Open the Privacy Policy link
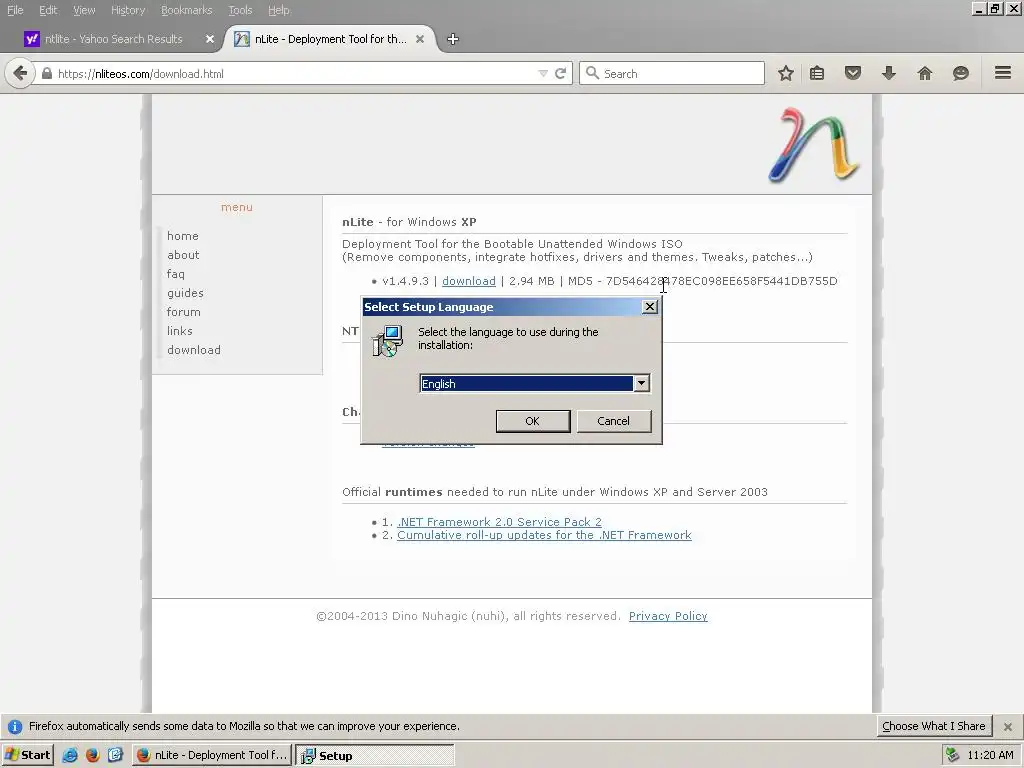 pos(668,616)
